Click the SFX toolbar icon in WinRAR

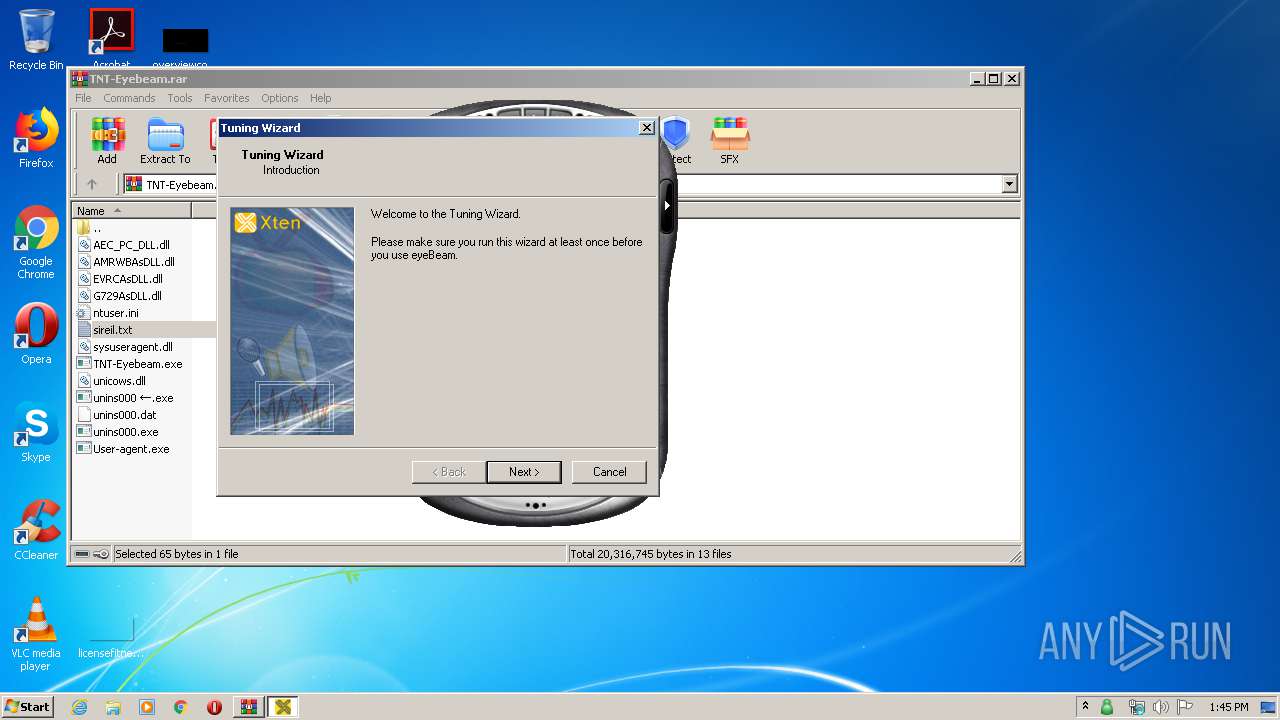pyautogui.click(x=730, y=141)
